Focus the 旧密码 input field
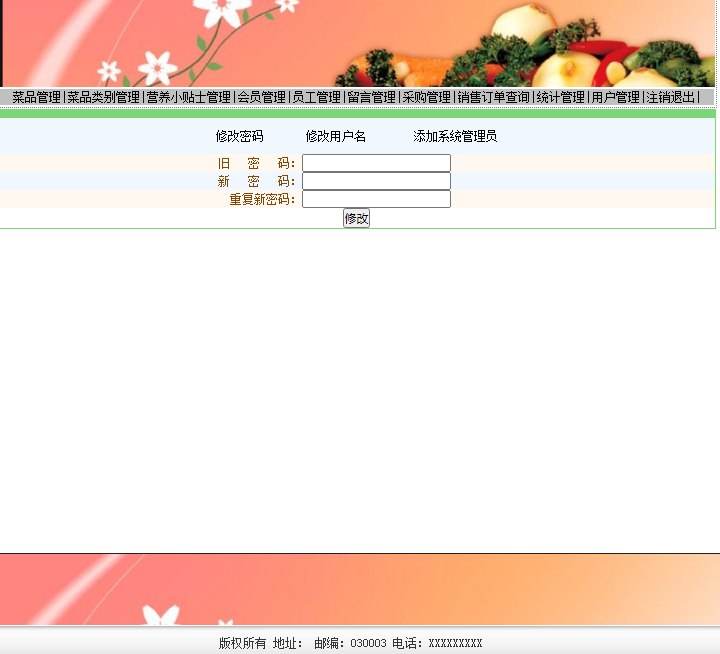Screen dimensions: 720x654 point(377,163)
